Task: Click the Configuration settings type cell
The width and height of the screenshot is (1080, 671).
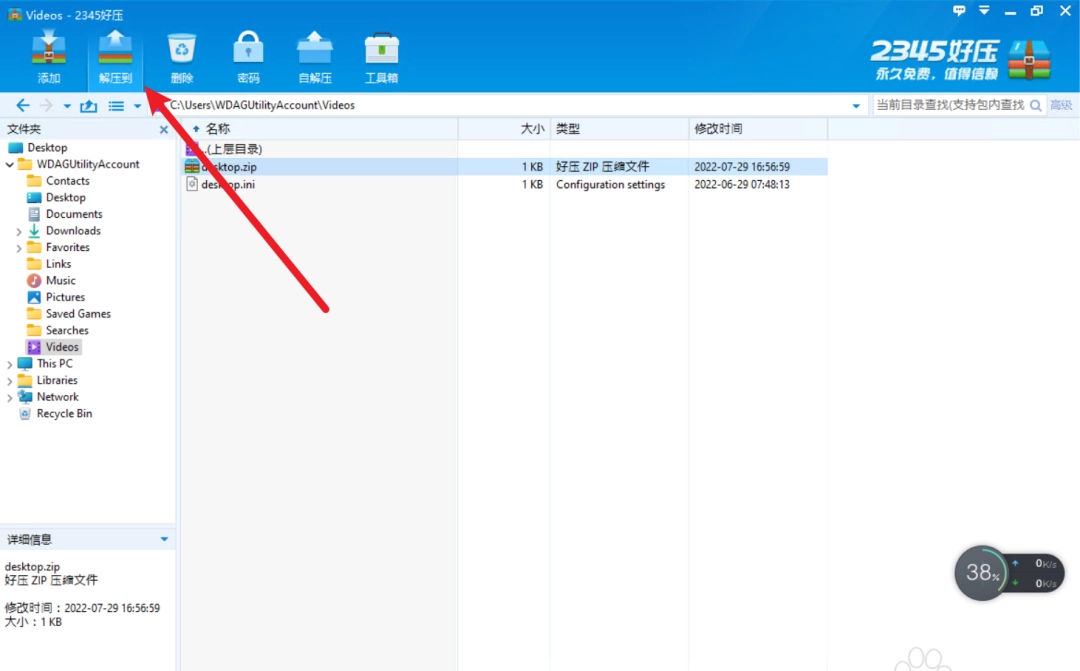Action: pos(610,185)
